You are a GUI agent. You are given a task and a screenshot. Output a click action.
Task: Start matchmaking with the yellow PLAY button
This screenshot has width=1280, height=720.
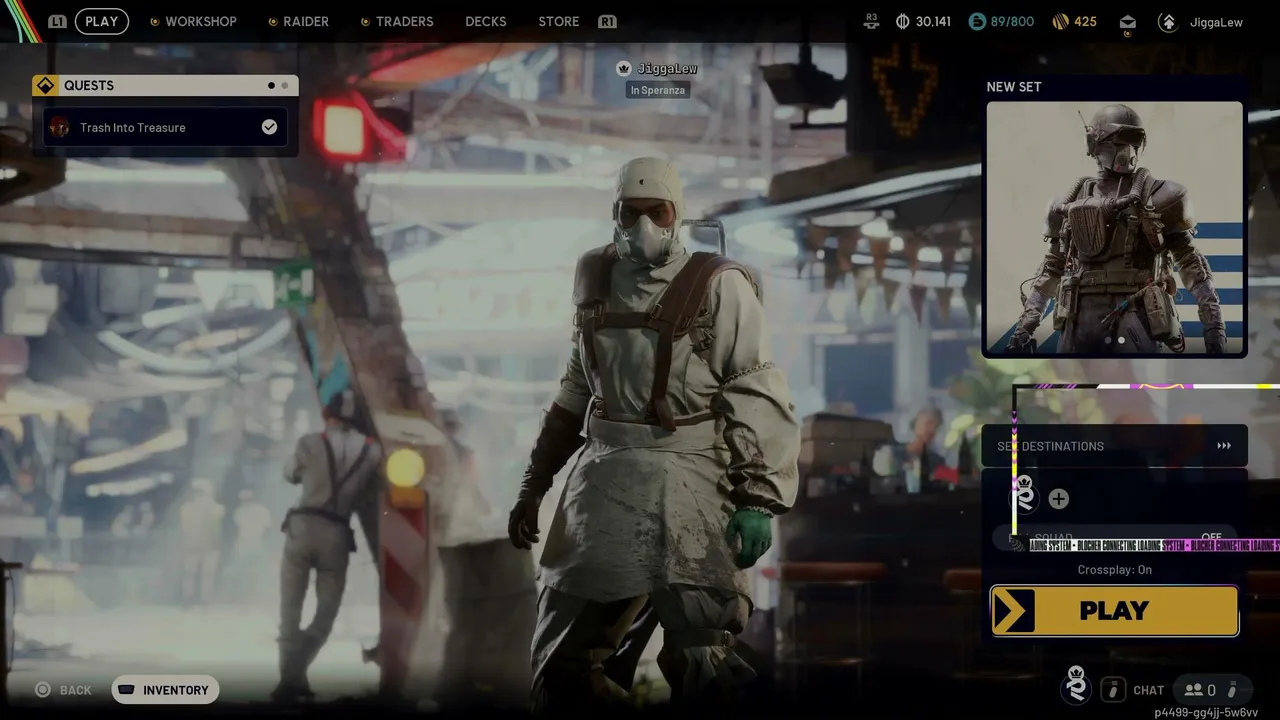(x=1114, y=611)
